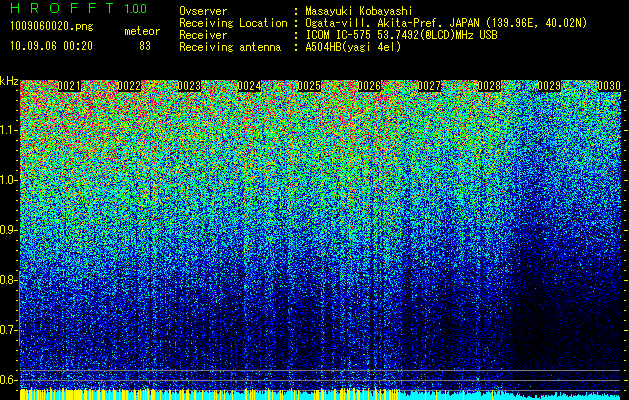Select observer name Masayuki Kobayashi
This screenshot has width=629, height=400.
tap(359, 11)
